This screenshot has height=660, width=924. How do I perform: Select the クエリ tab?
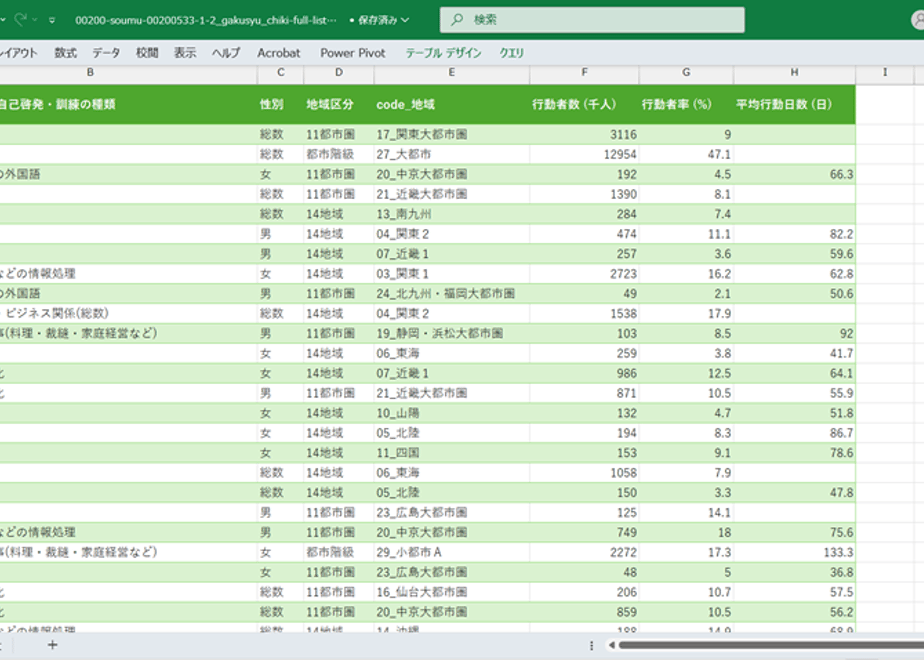[x=512, y=53]
